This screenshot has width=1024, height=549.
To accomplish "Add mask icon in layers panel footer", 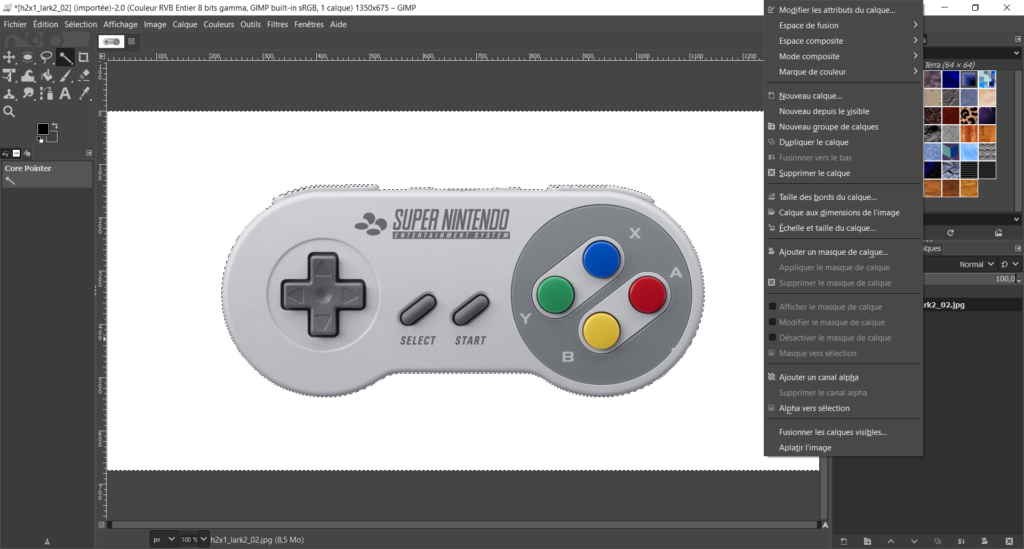I will click(985, 541).
